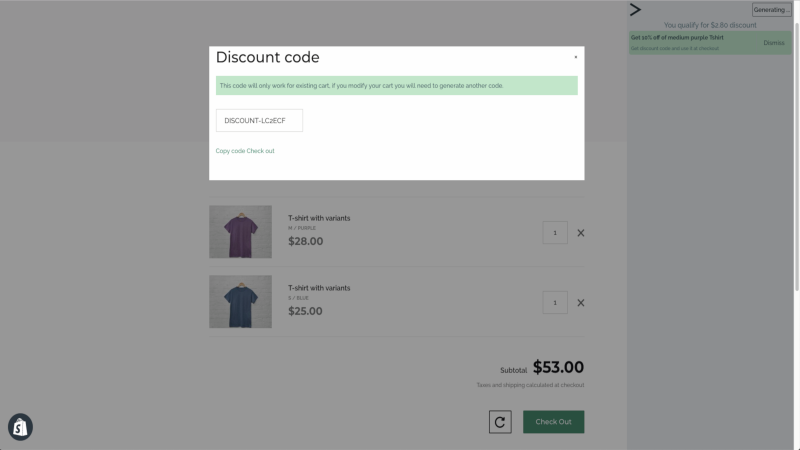Open the blue T-shirt thumbnail
800x450 pixels.
pos(240,302)
